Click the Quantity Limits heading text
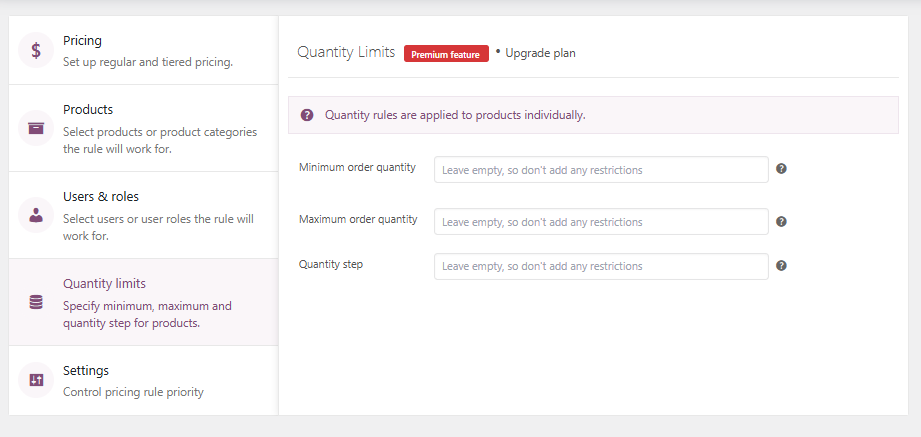The height and width of the screenshot is (437, 921). point(346,52)
